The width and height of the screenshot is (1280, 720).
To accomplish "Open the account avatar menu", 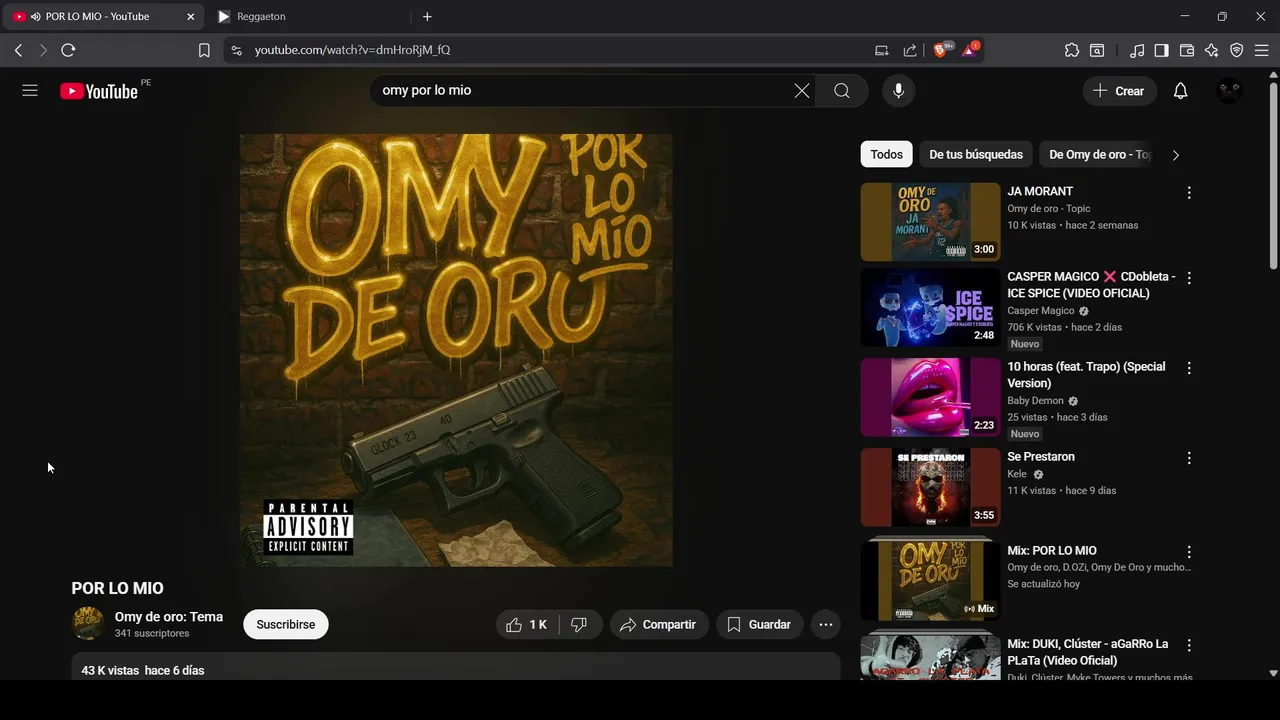I will 1229,91.
